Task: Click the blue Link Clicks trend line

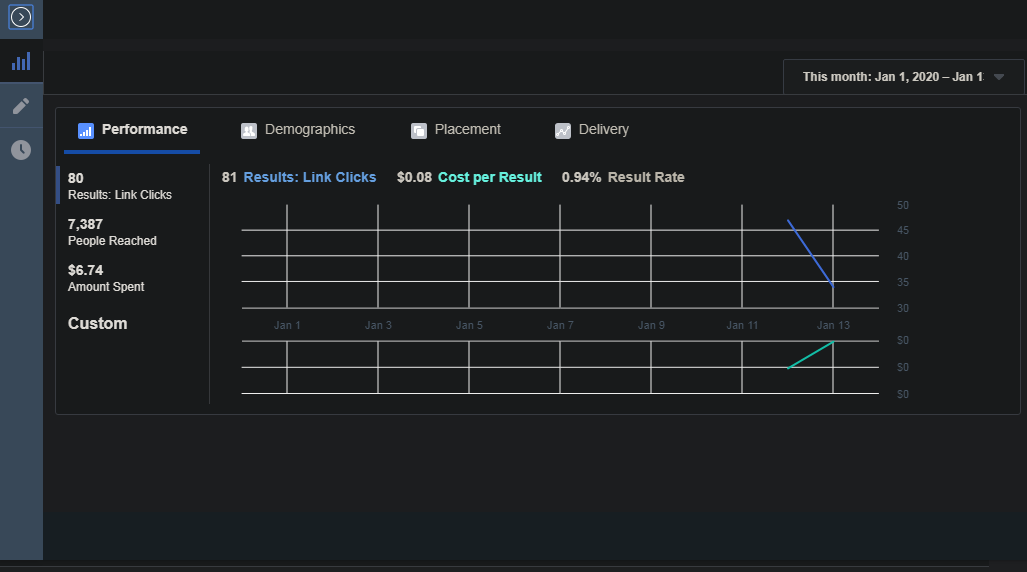Action: tap(811, 253)
